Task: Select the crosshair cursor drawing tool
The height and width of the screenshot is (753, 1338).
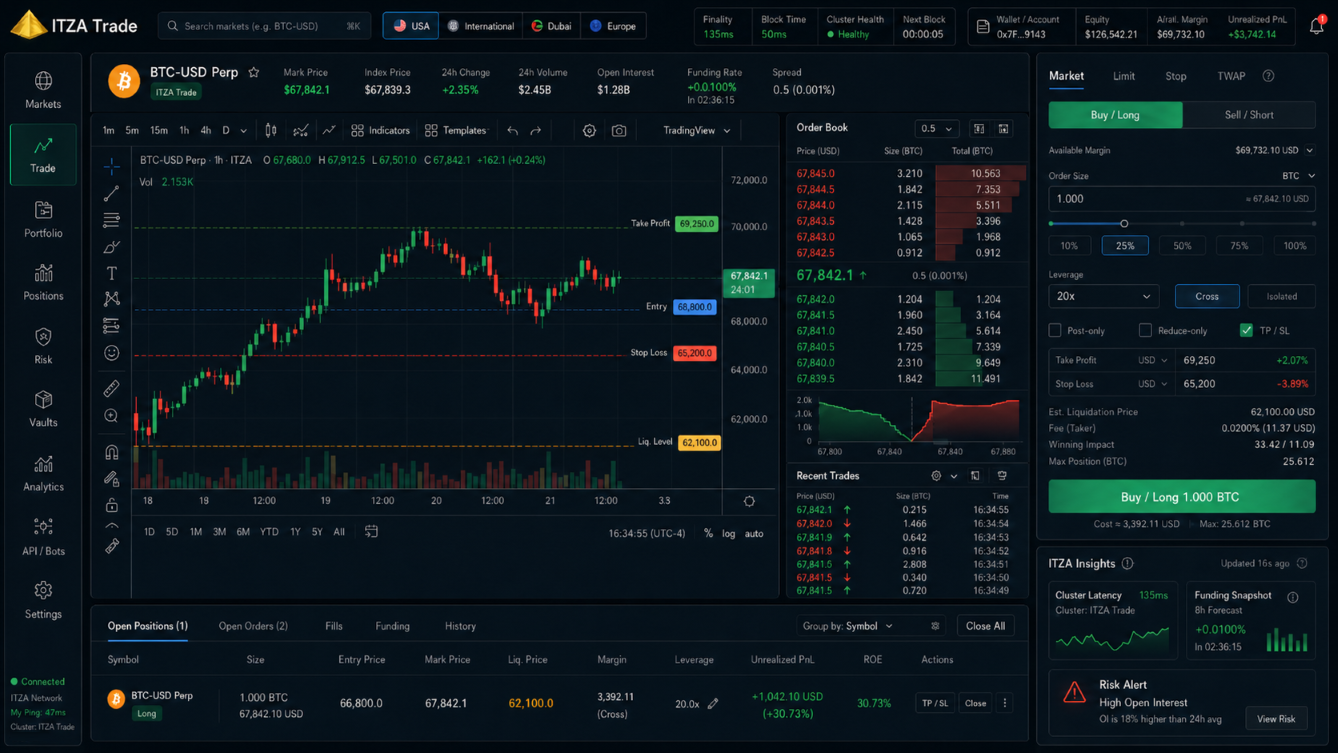Action: [x=111, y=166]
